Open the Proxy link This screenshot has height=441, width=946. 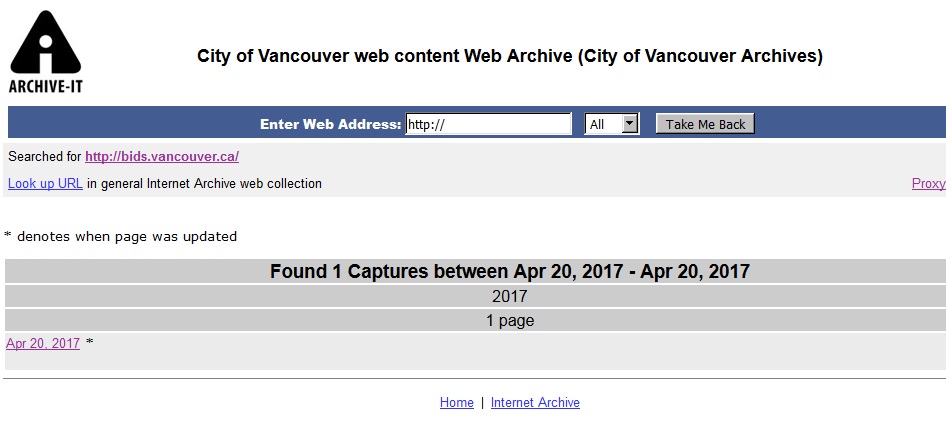pyautogui.click(x=929, y=183)
